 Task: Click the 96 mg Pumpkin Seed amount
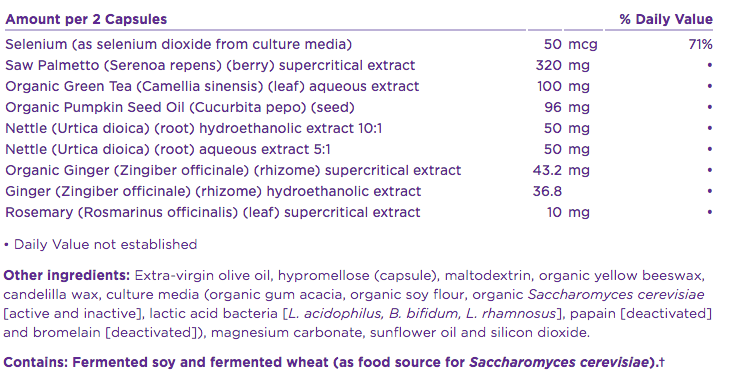pos(567,107)
